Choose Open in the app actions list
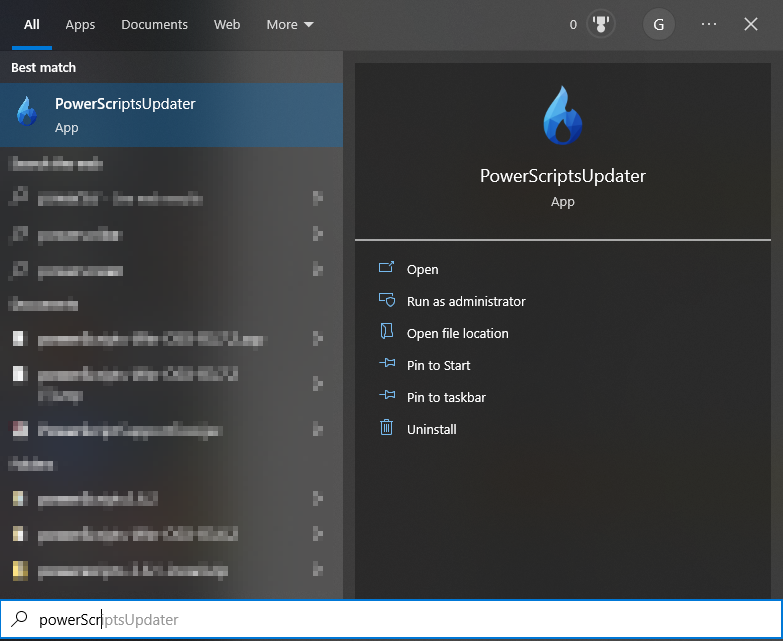The height and width of the screenshot is (641, 783). coord(422,269)
